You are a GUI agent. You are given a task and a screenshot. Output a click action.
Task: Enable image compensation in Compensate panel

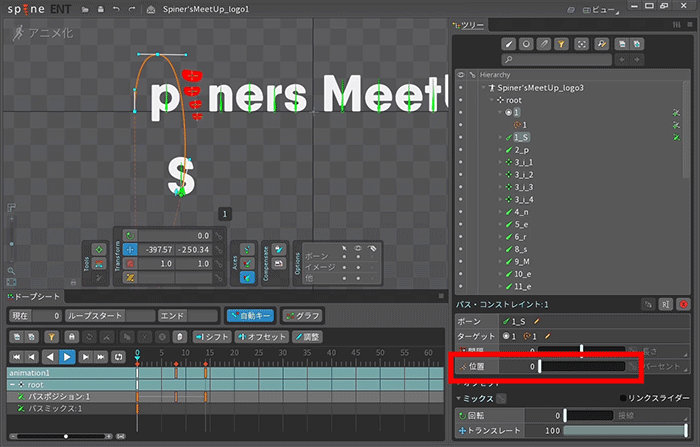(x=278, y=263)
